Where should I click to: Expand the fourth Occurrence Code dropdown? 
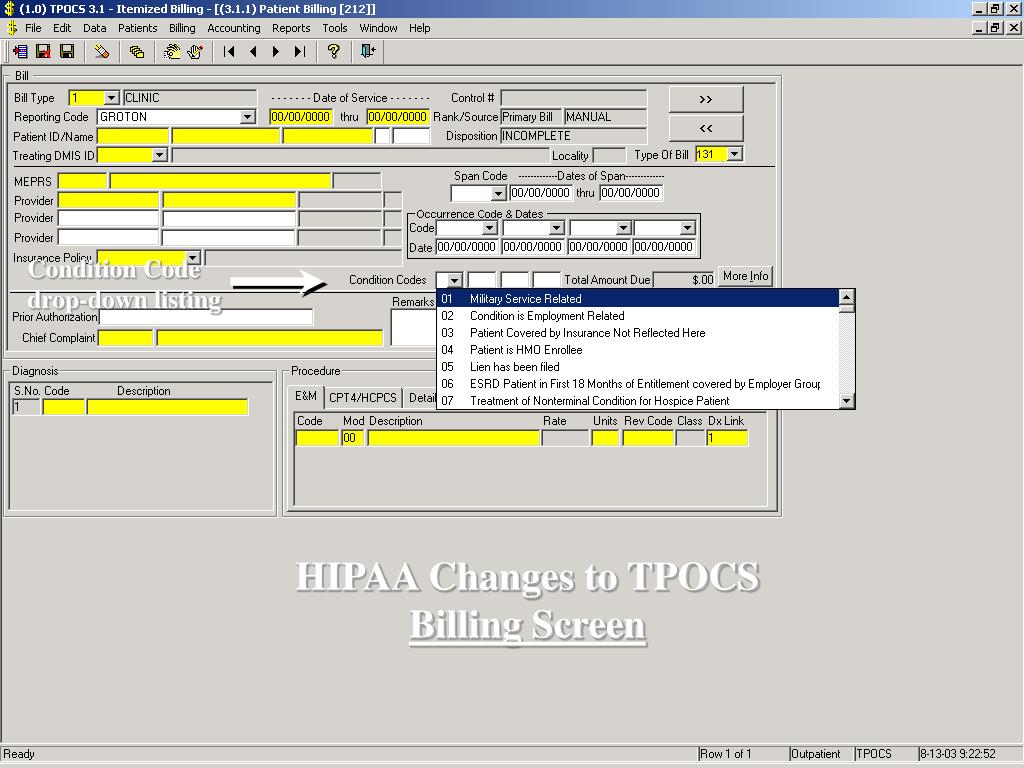tap(688, 228)
